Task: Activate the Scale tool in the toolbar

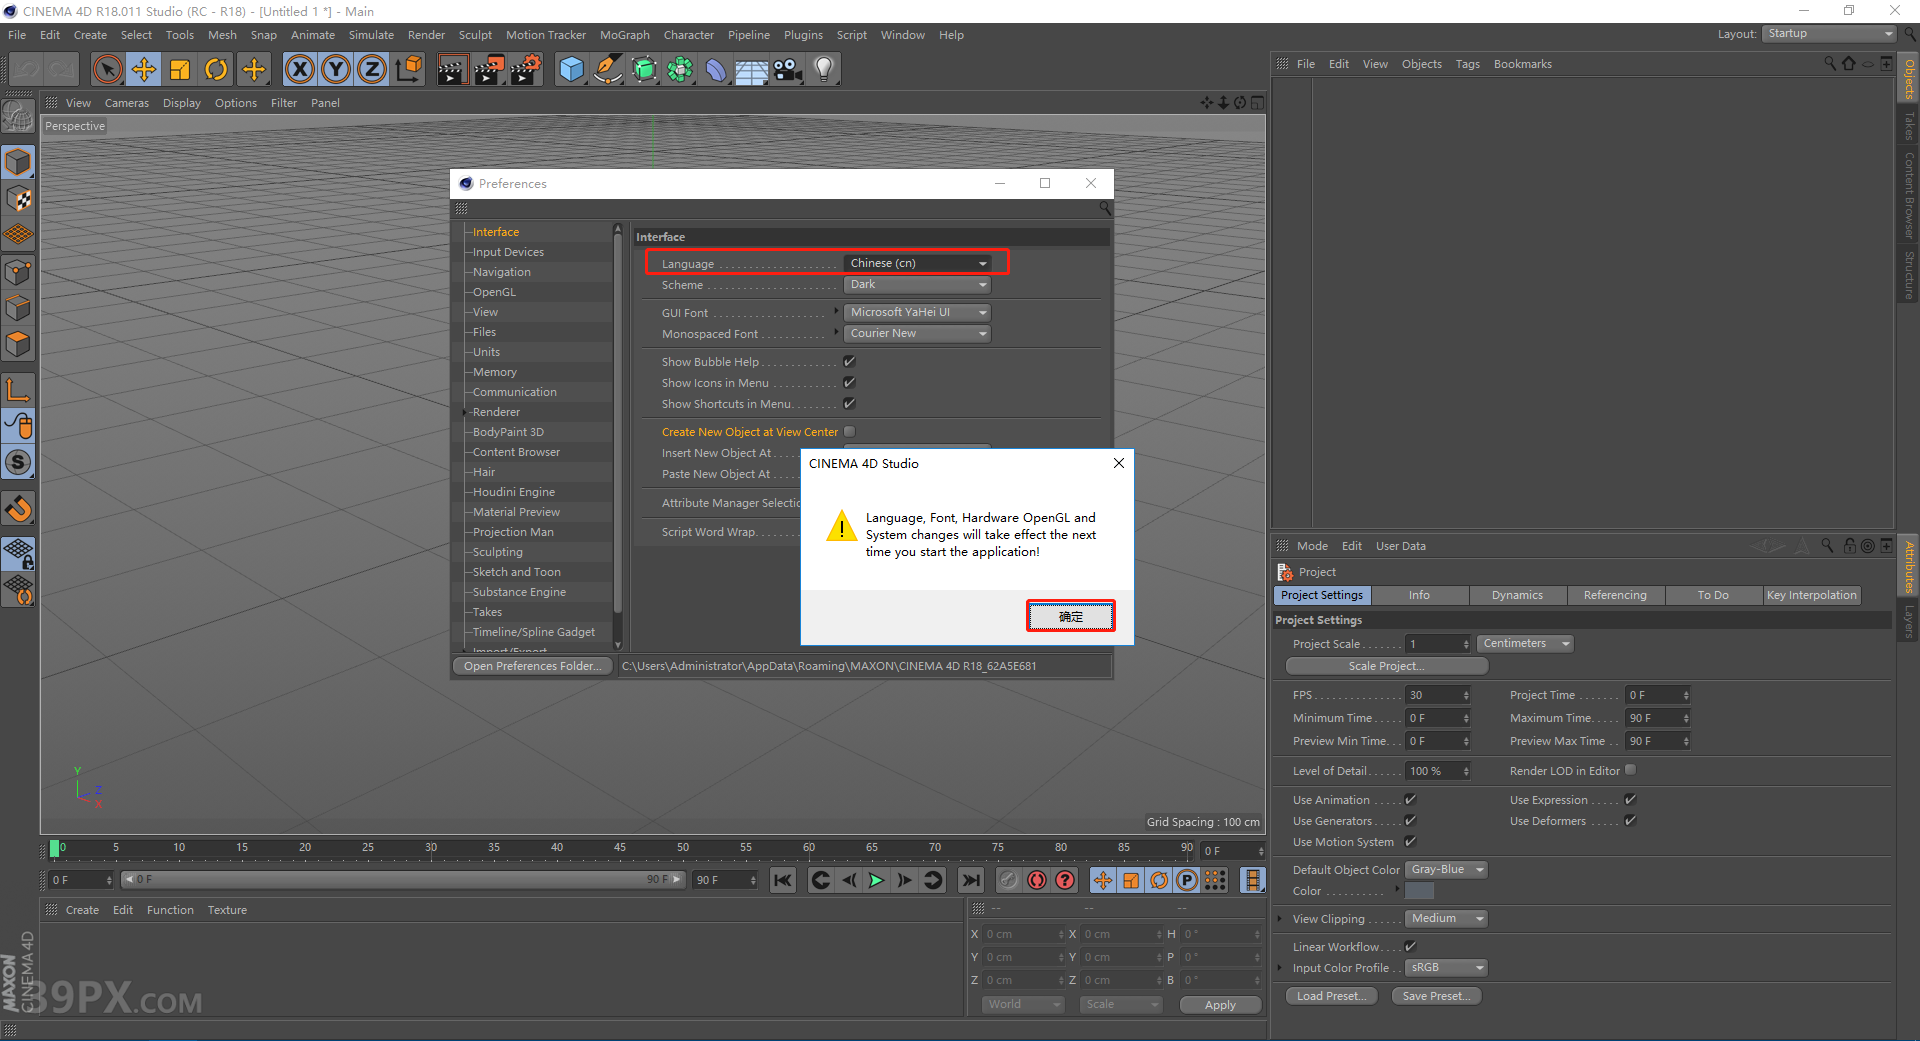Action: [180, 69]
